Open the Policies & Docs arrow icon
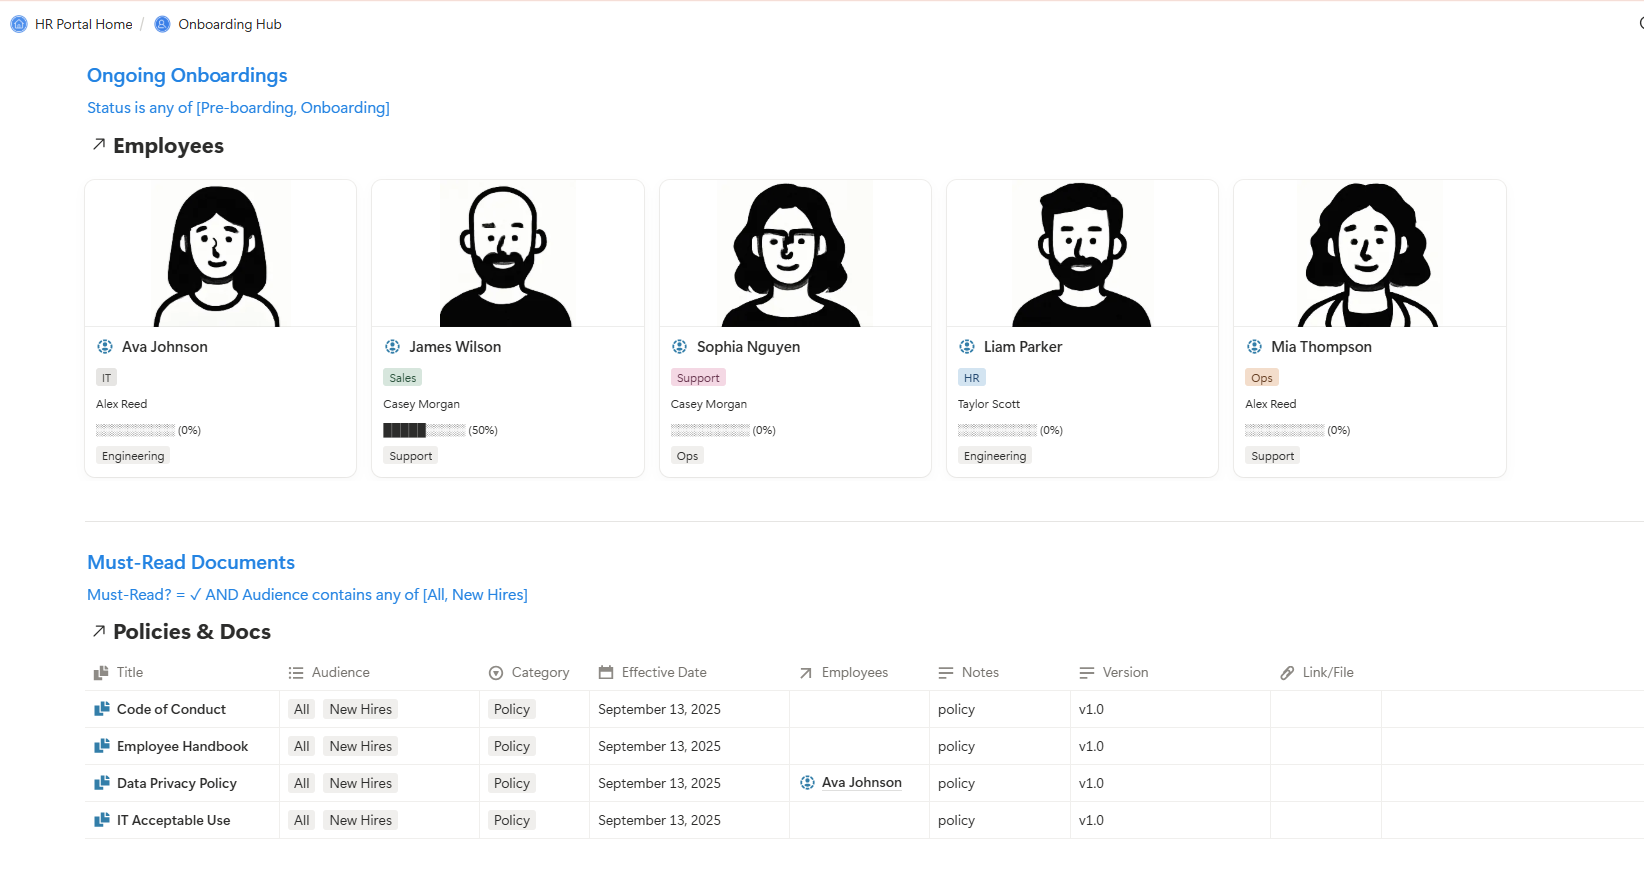1644x874 pixels. [99, 631]
